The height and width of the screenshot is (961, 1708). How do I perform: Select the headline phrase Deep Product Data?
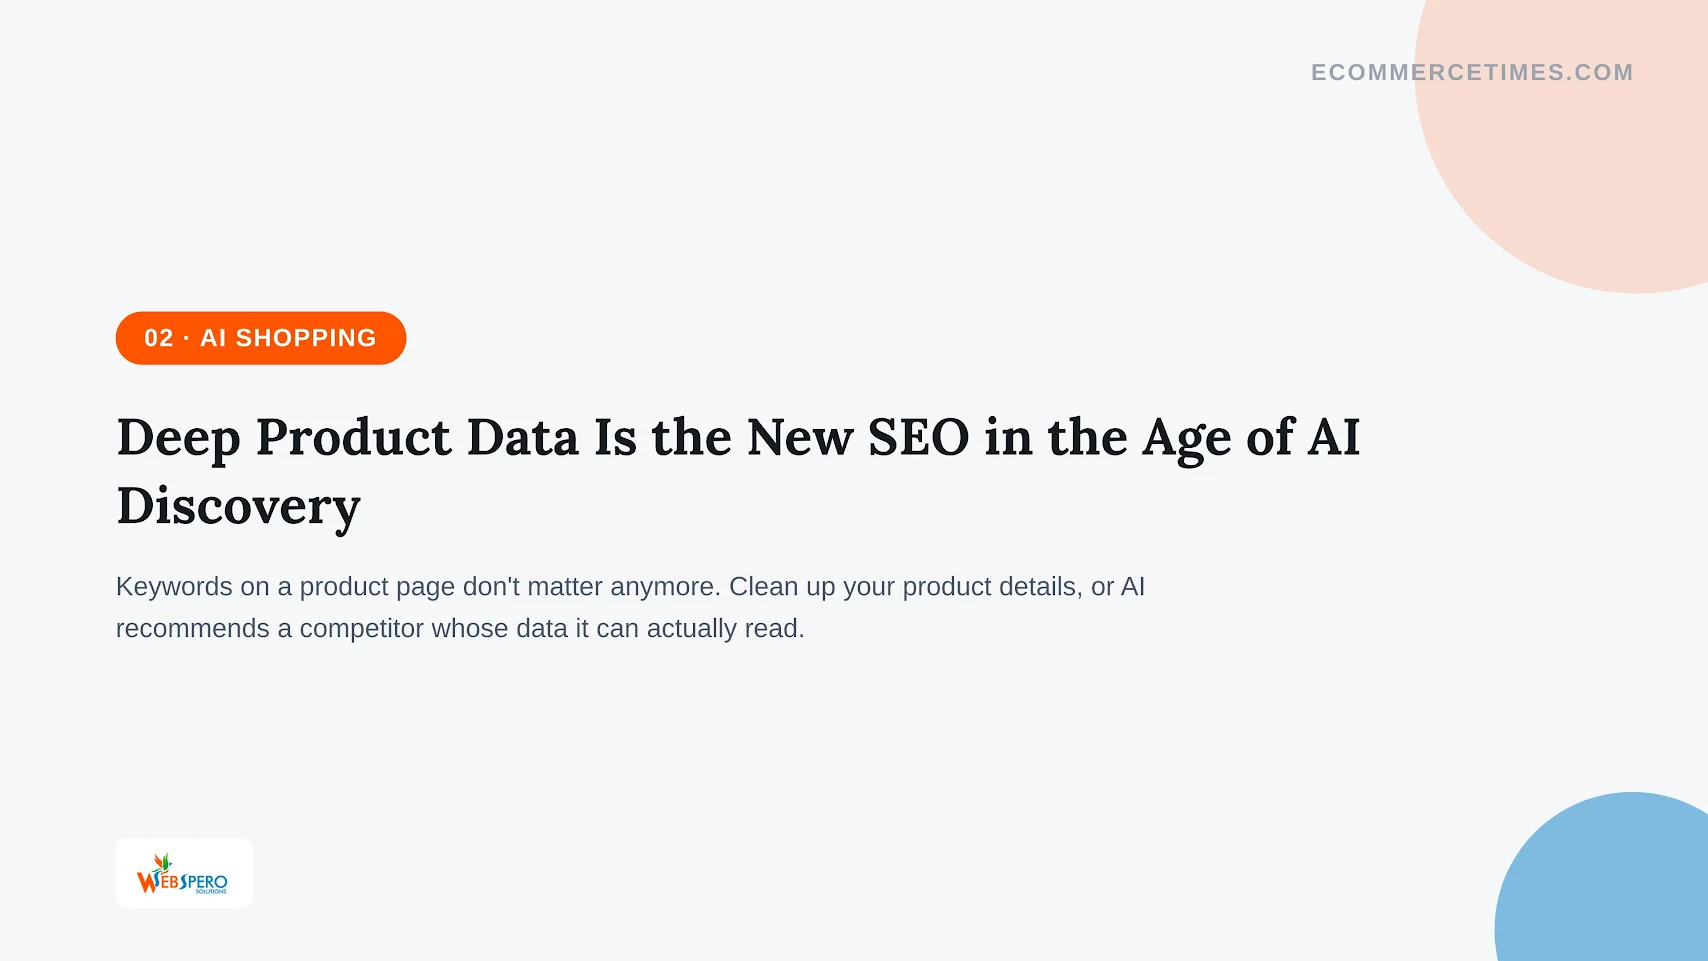[x=348, y=439]
